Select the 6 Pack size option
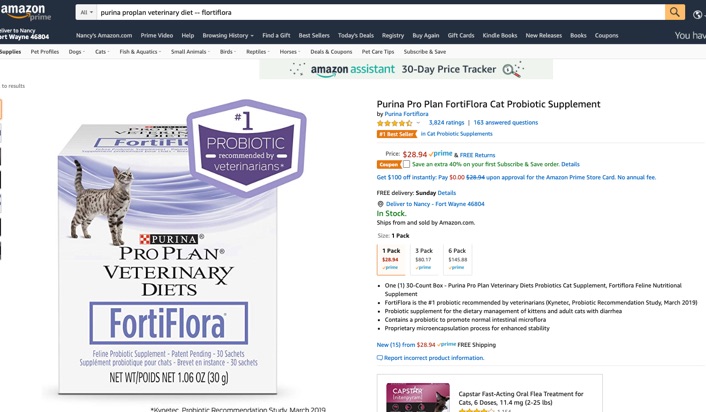This screenshot has width=706, height=412. (457, 259)
